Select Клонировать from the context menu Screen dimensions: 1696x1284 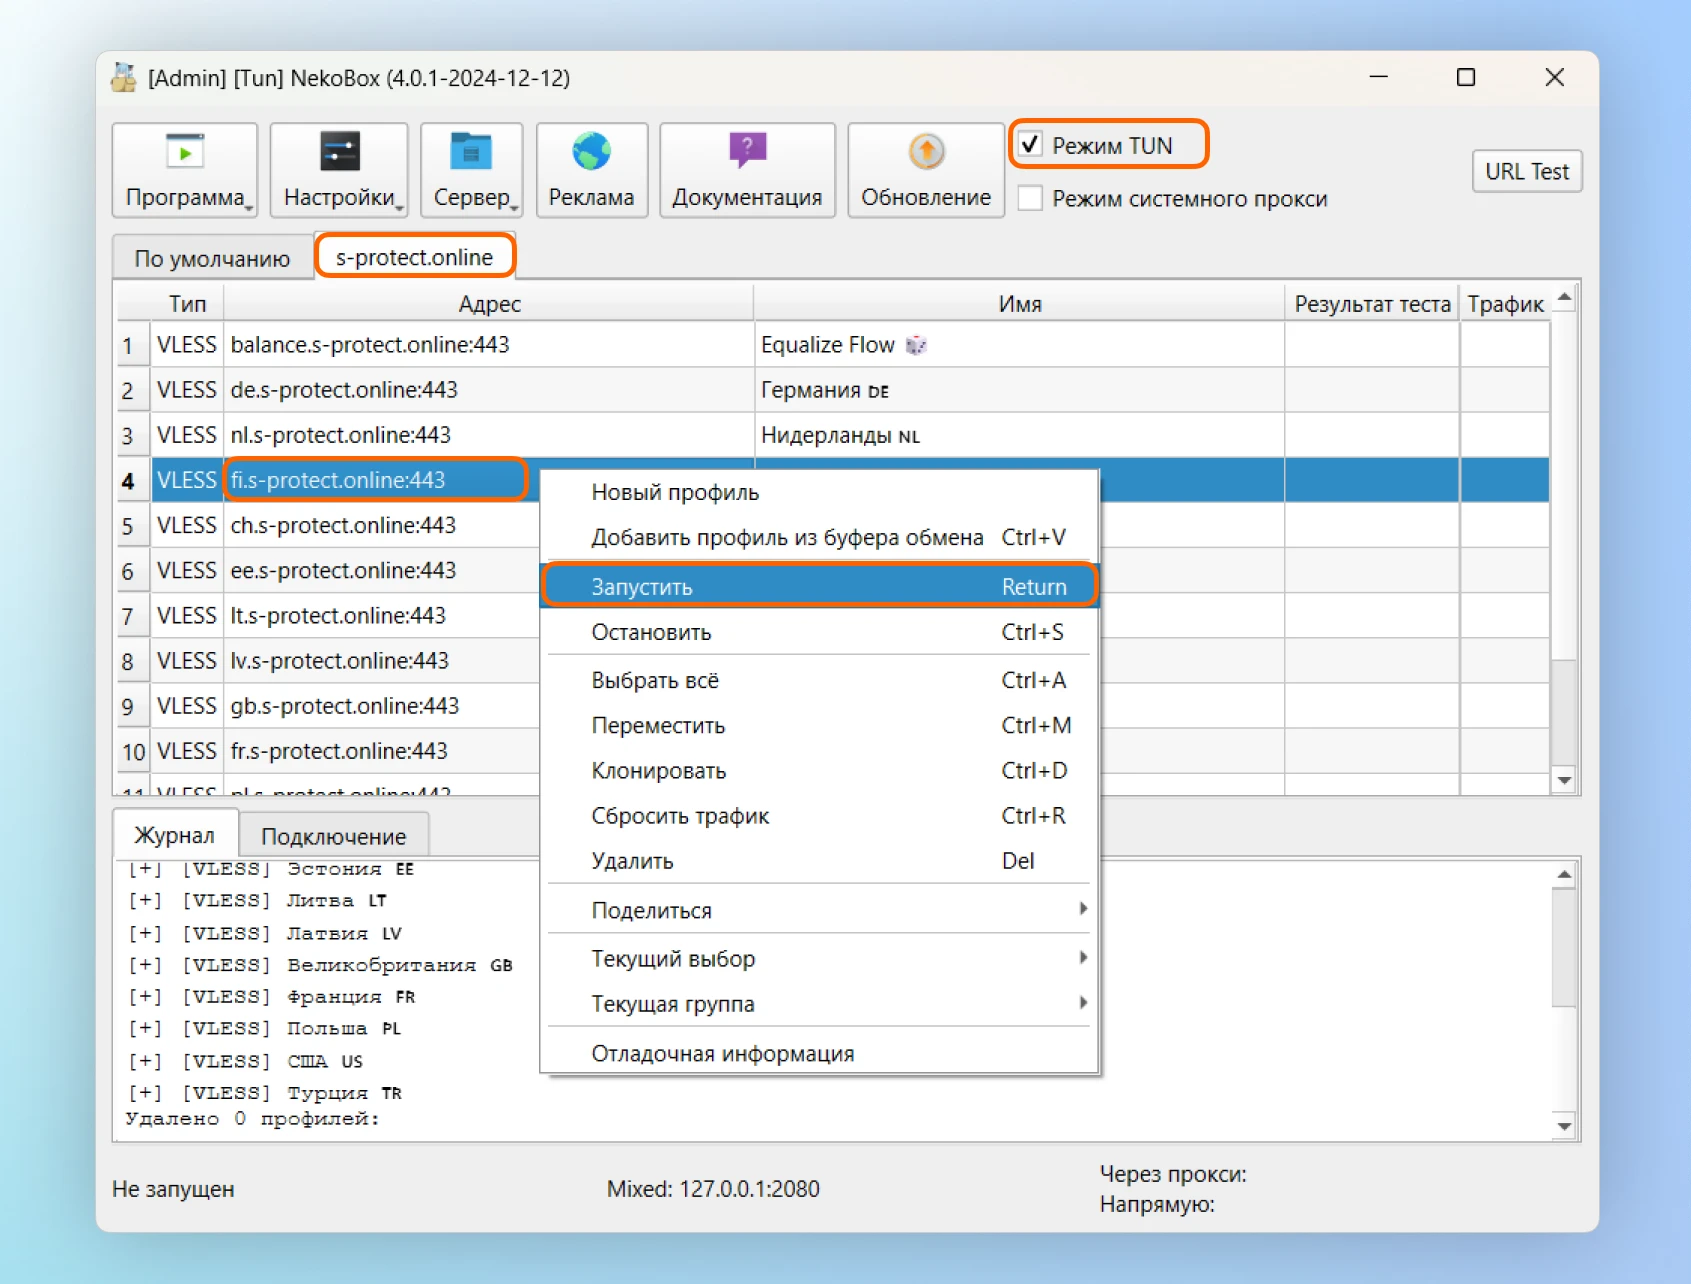tap(659, 771)
